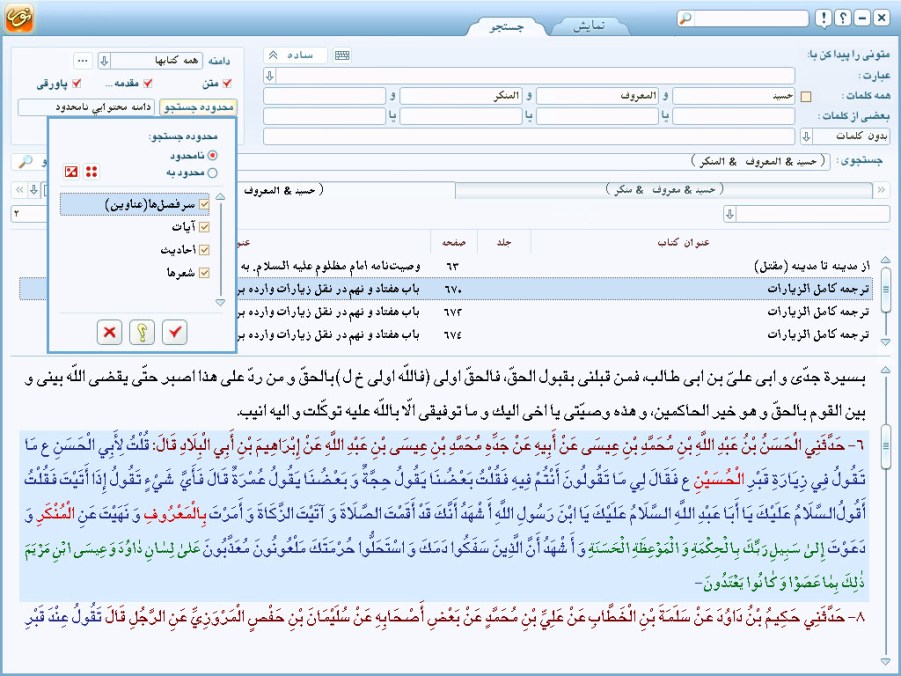Switch to the جستجو tab
Image resolution: width=901 pixels, height=676 pixels.
coord(506,26)
